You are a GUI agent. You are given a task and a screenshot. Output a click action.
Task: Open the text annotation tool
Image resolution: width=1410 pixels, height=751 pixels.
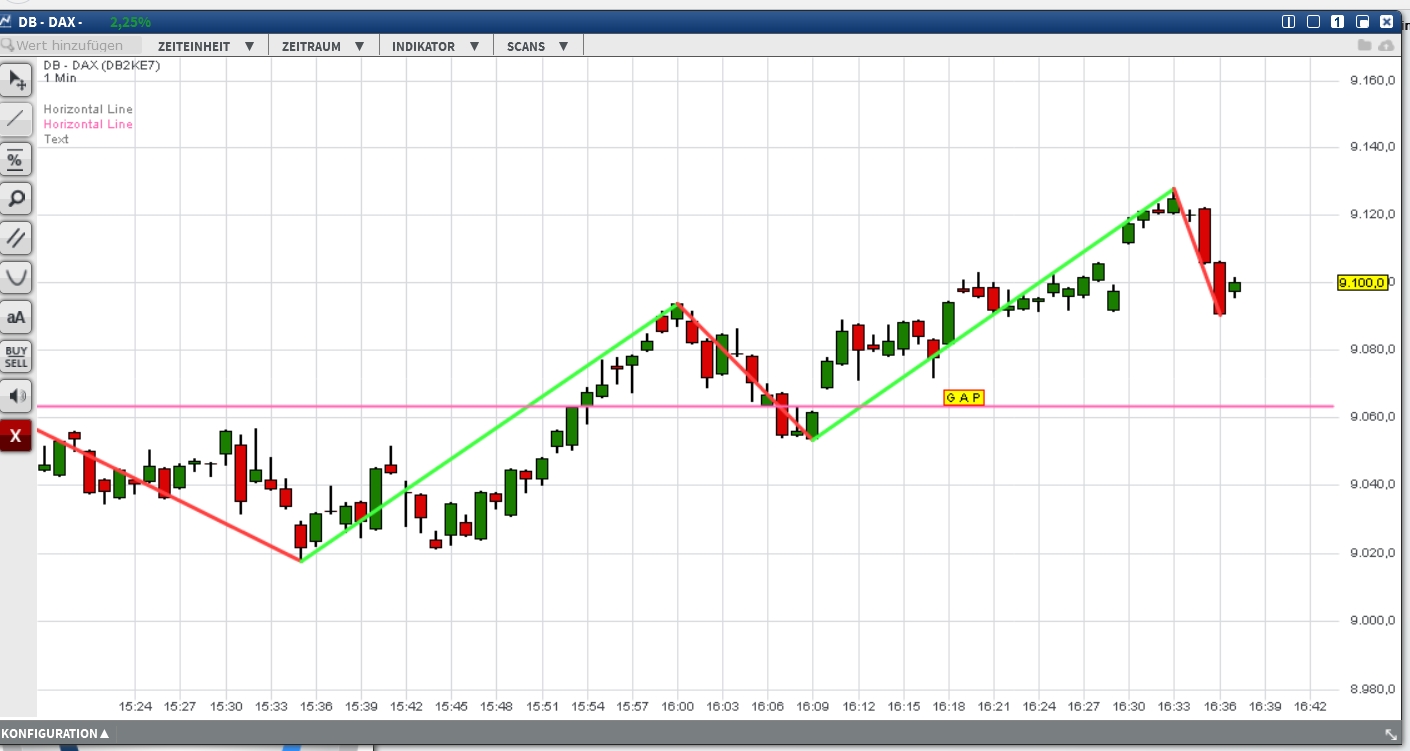click(15, 317)
